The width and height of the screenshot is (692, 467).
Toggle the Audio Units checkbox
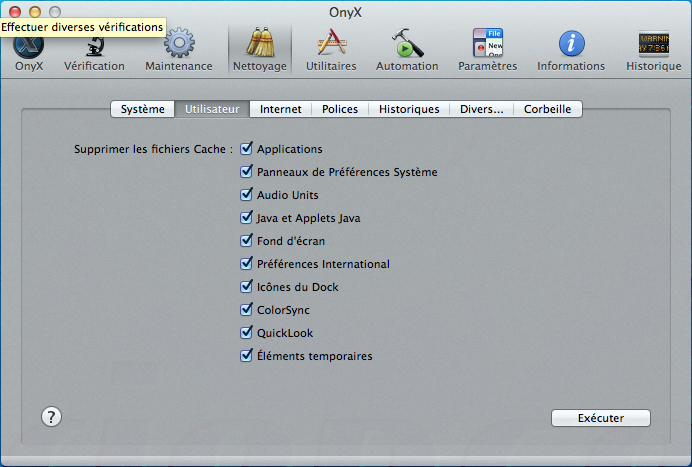(246, 194)
